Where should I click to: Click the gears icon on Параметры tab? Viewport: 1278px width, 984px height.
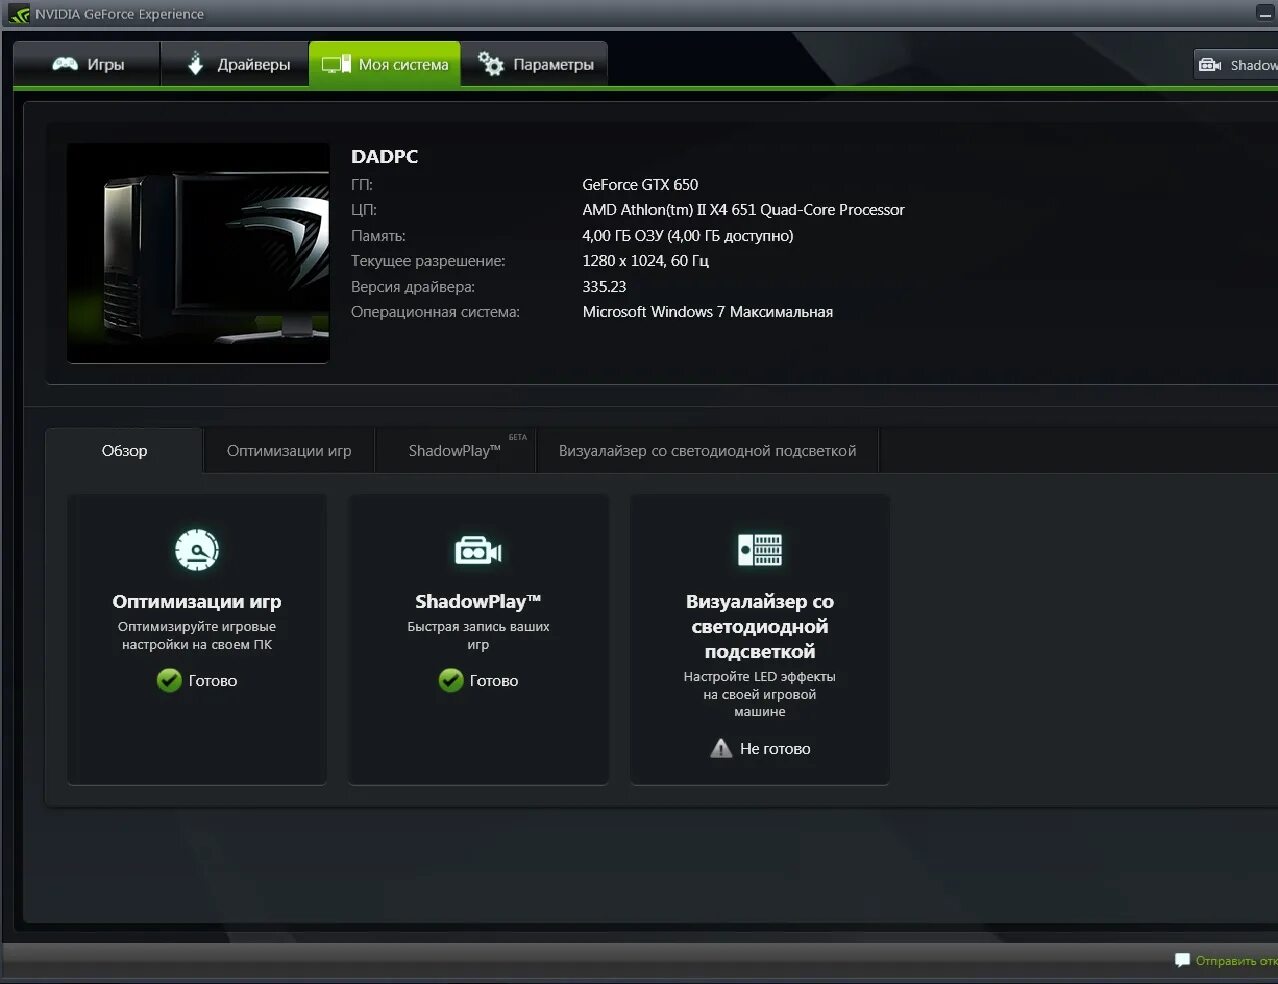pyautogui.click(x=490, y=64)
